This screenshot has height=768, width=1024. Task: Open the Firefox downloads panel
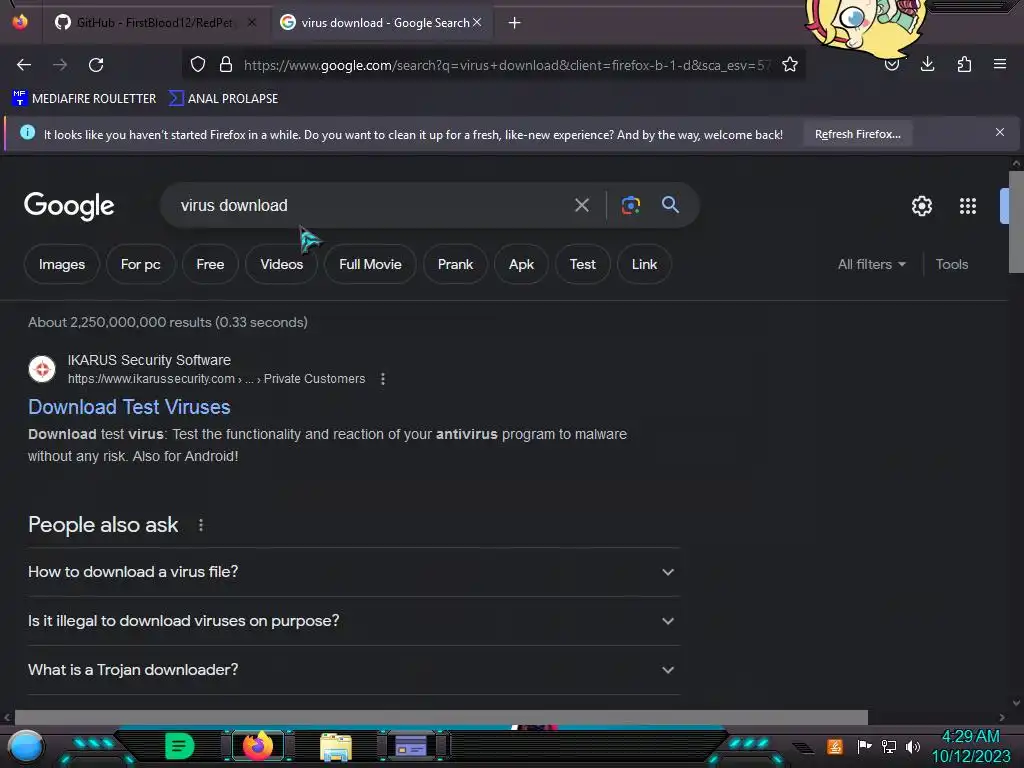point(927,64)
